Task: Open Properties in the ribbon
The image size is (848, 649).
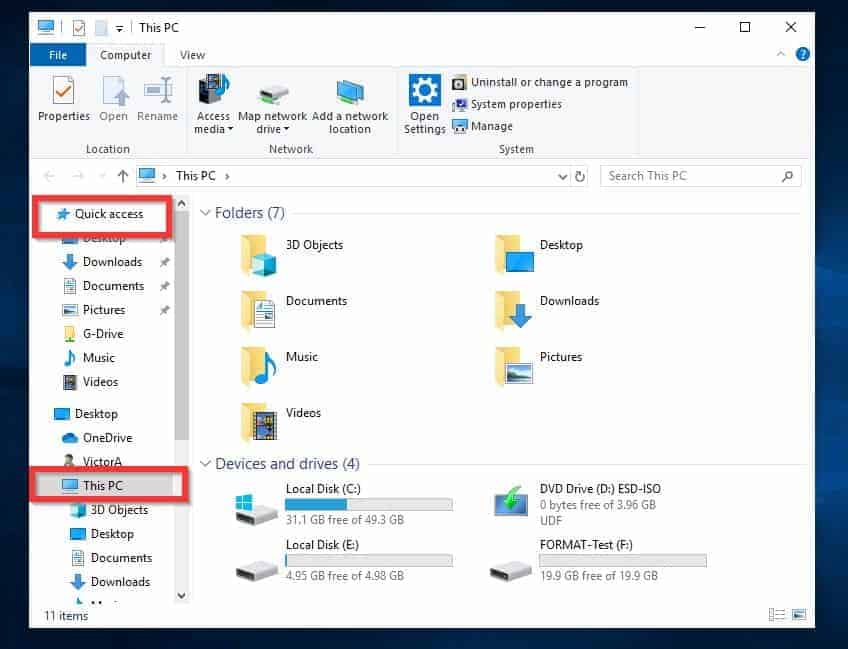Action: coord(64,98)
